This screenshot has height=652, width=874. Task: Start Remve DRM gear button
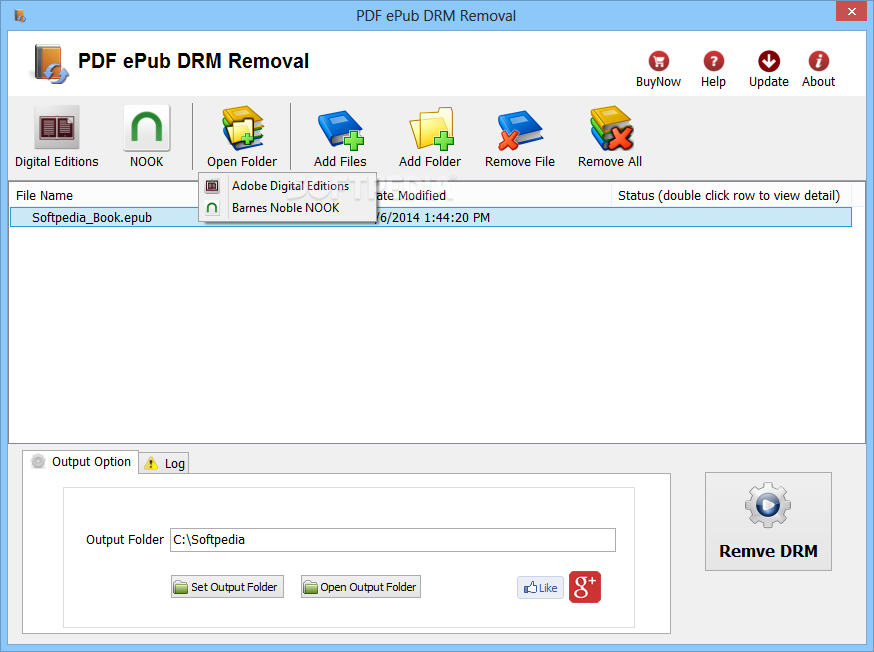tap(768, 522)
